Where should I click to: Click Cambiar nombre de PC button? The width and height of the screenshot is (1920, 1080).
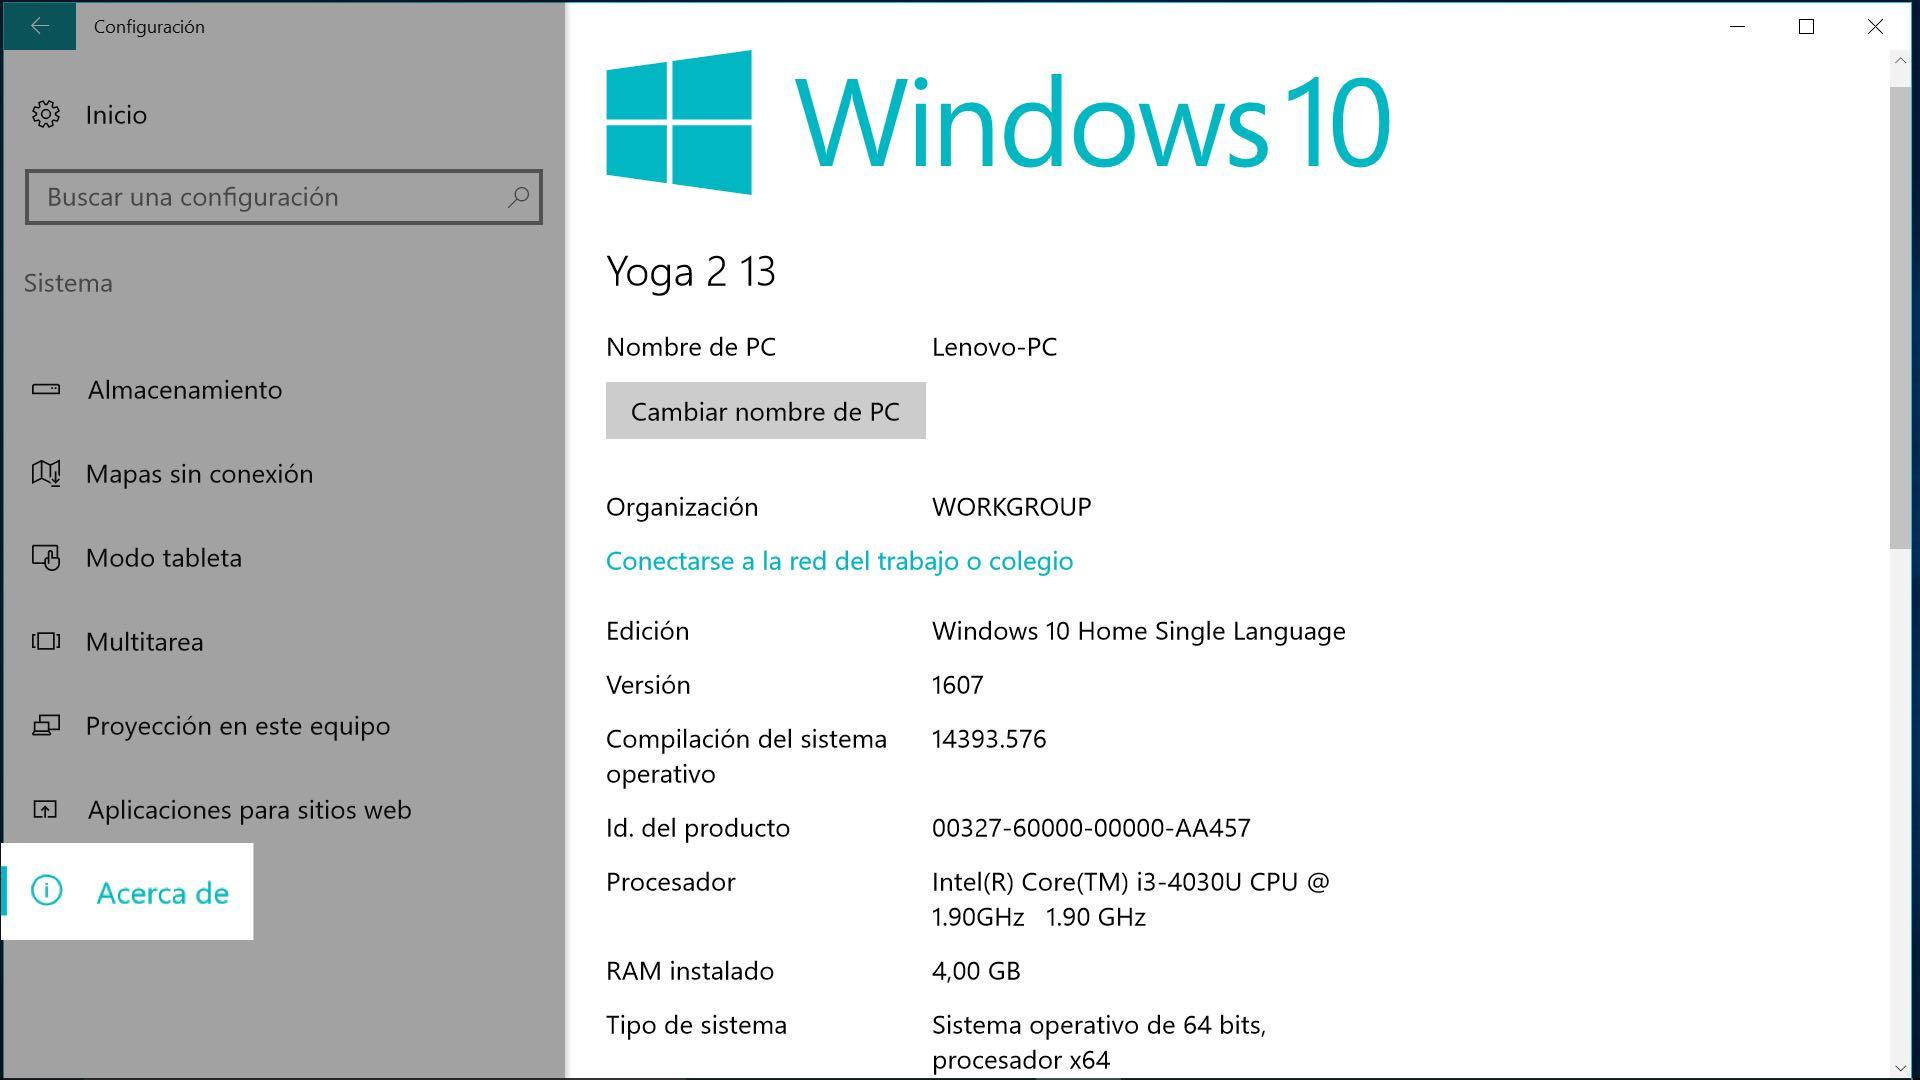765,411
